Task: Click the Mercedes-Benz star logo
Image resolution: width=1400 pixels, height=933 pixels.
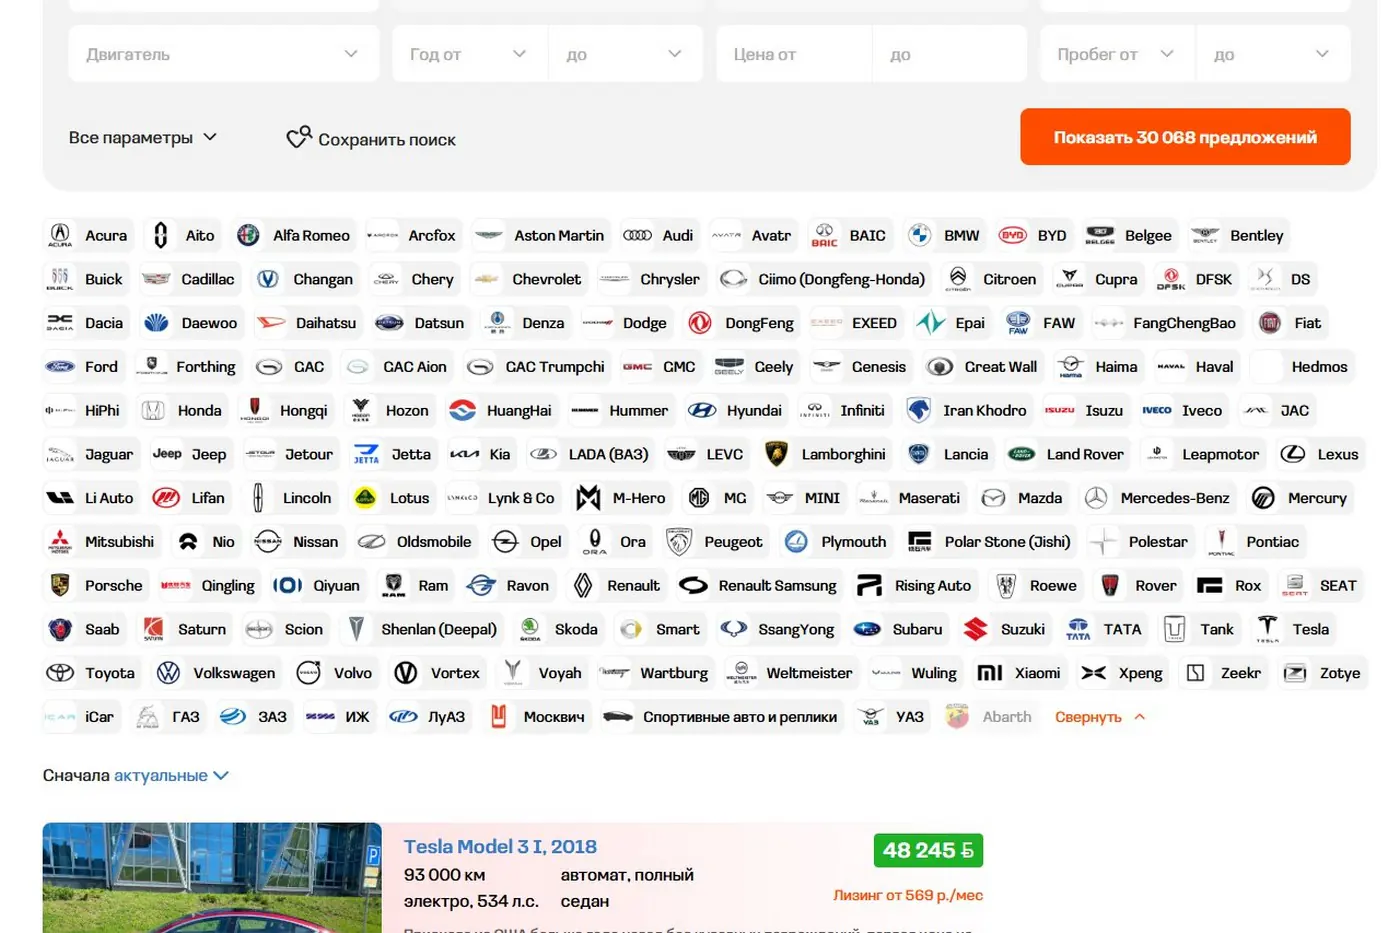Action: click(x=1096, y=498)
